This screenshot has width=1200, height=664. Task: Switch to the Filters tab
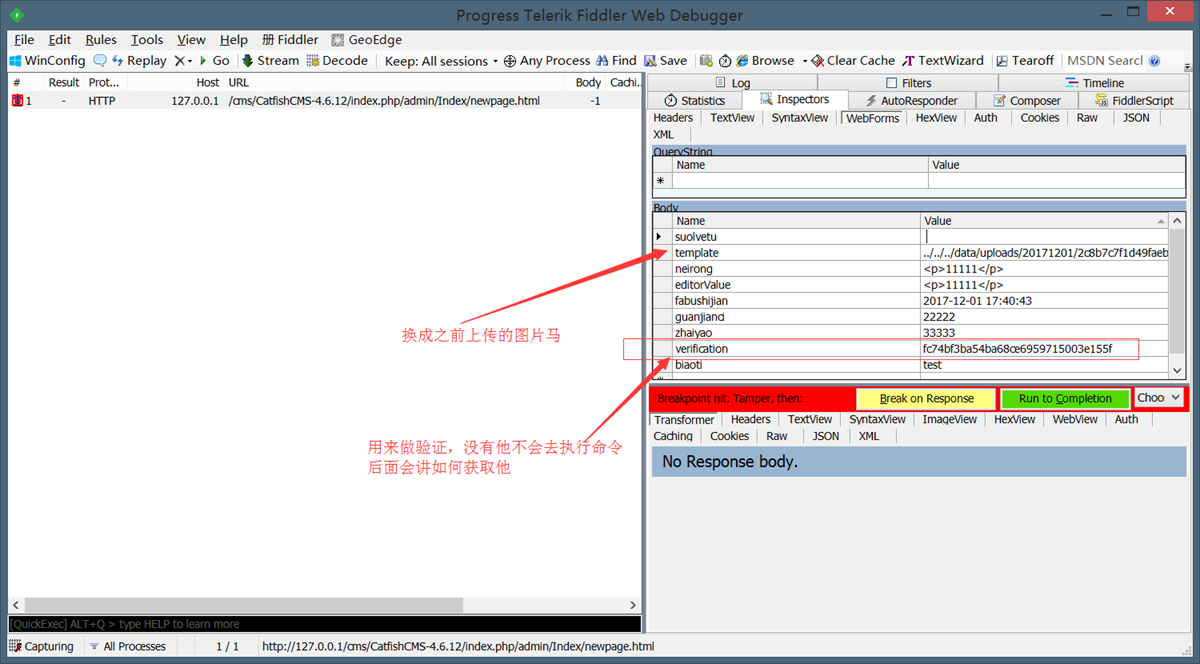pyautogui.click(x=908, y=83)
